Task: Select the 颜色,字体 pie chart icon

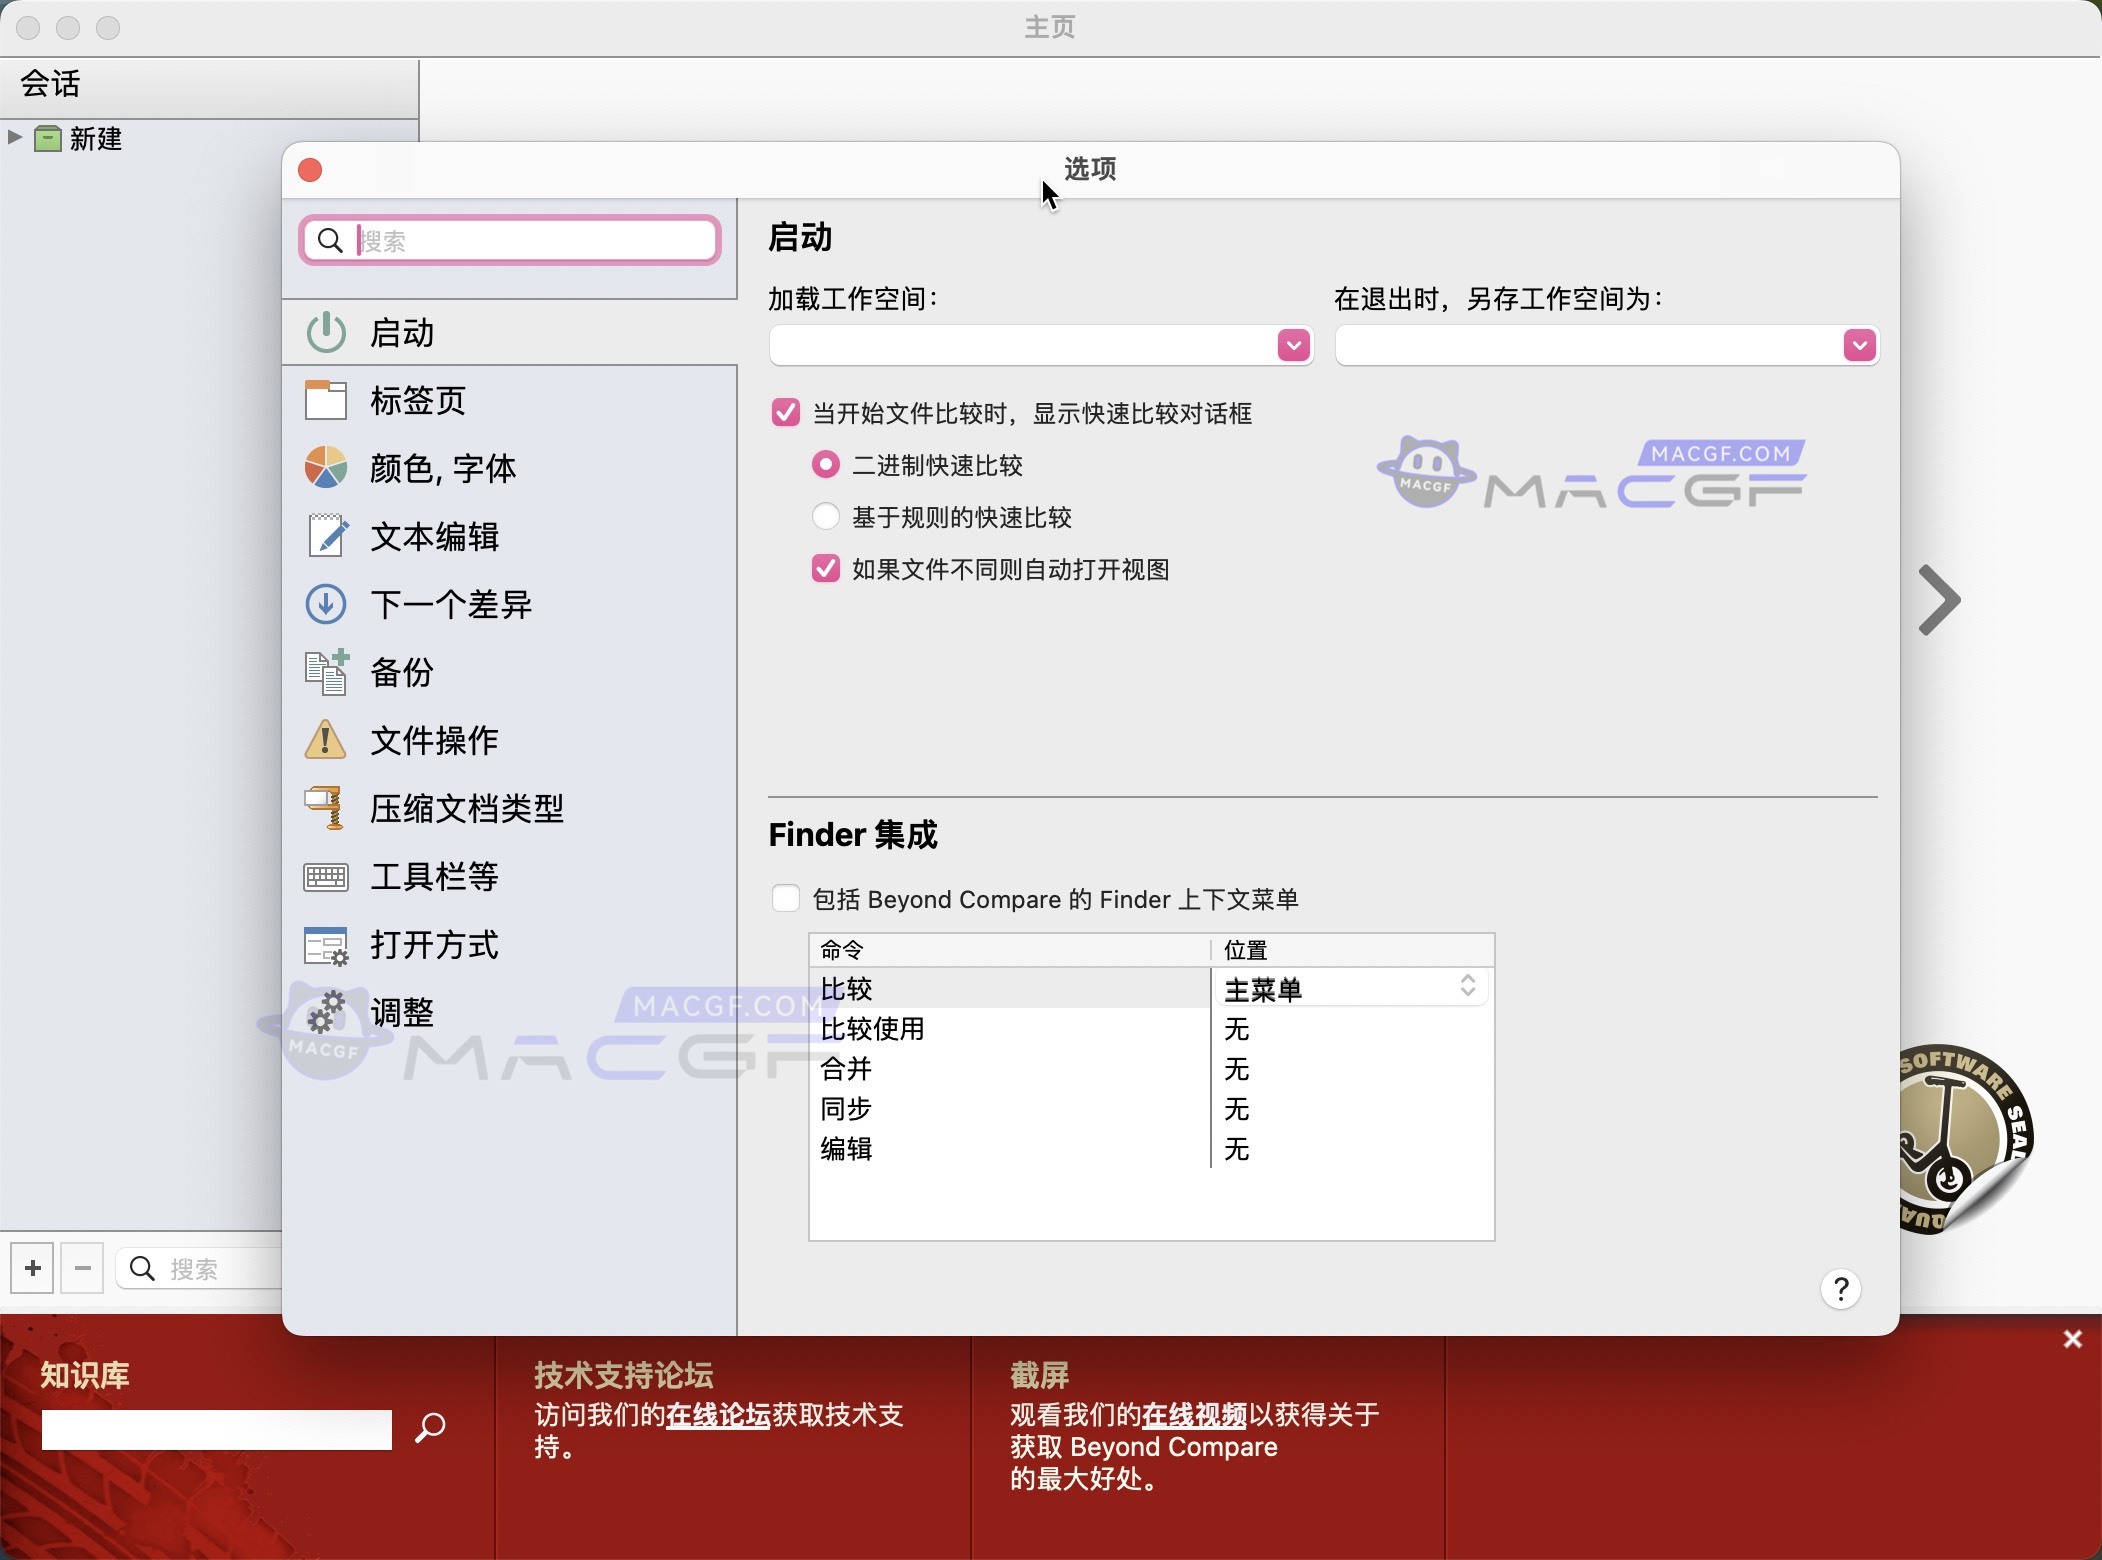Action: pyautogui.click(x=324, y=467)
